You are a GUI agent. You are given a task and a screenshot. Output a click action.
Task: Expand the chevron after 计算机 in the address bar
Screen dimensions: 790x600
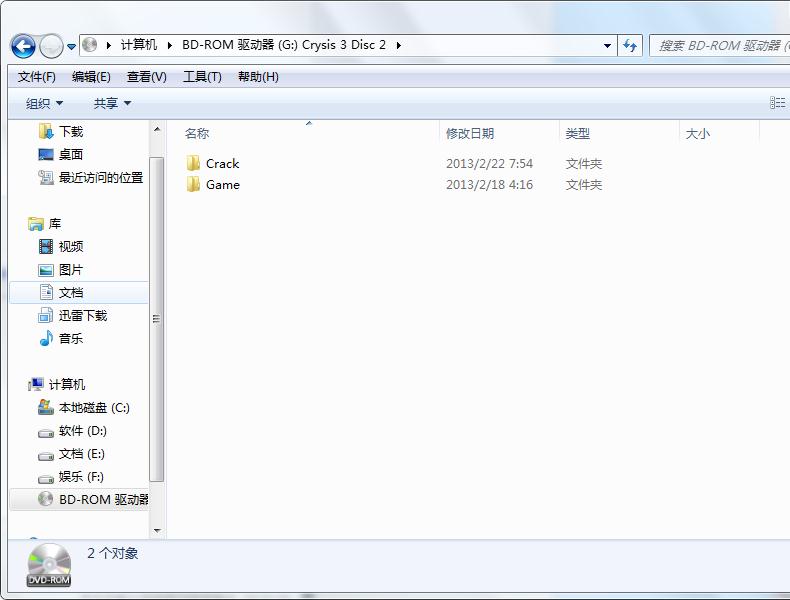[x=170, y=45]
